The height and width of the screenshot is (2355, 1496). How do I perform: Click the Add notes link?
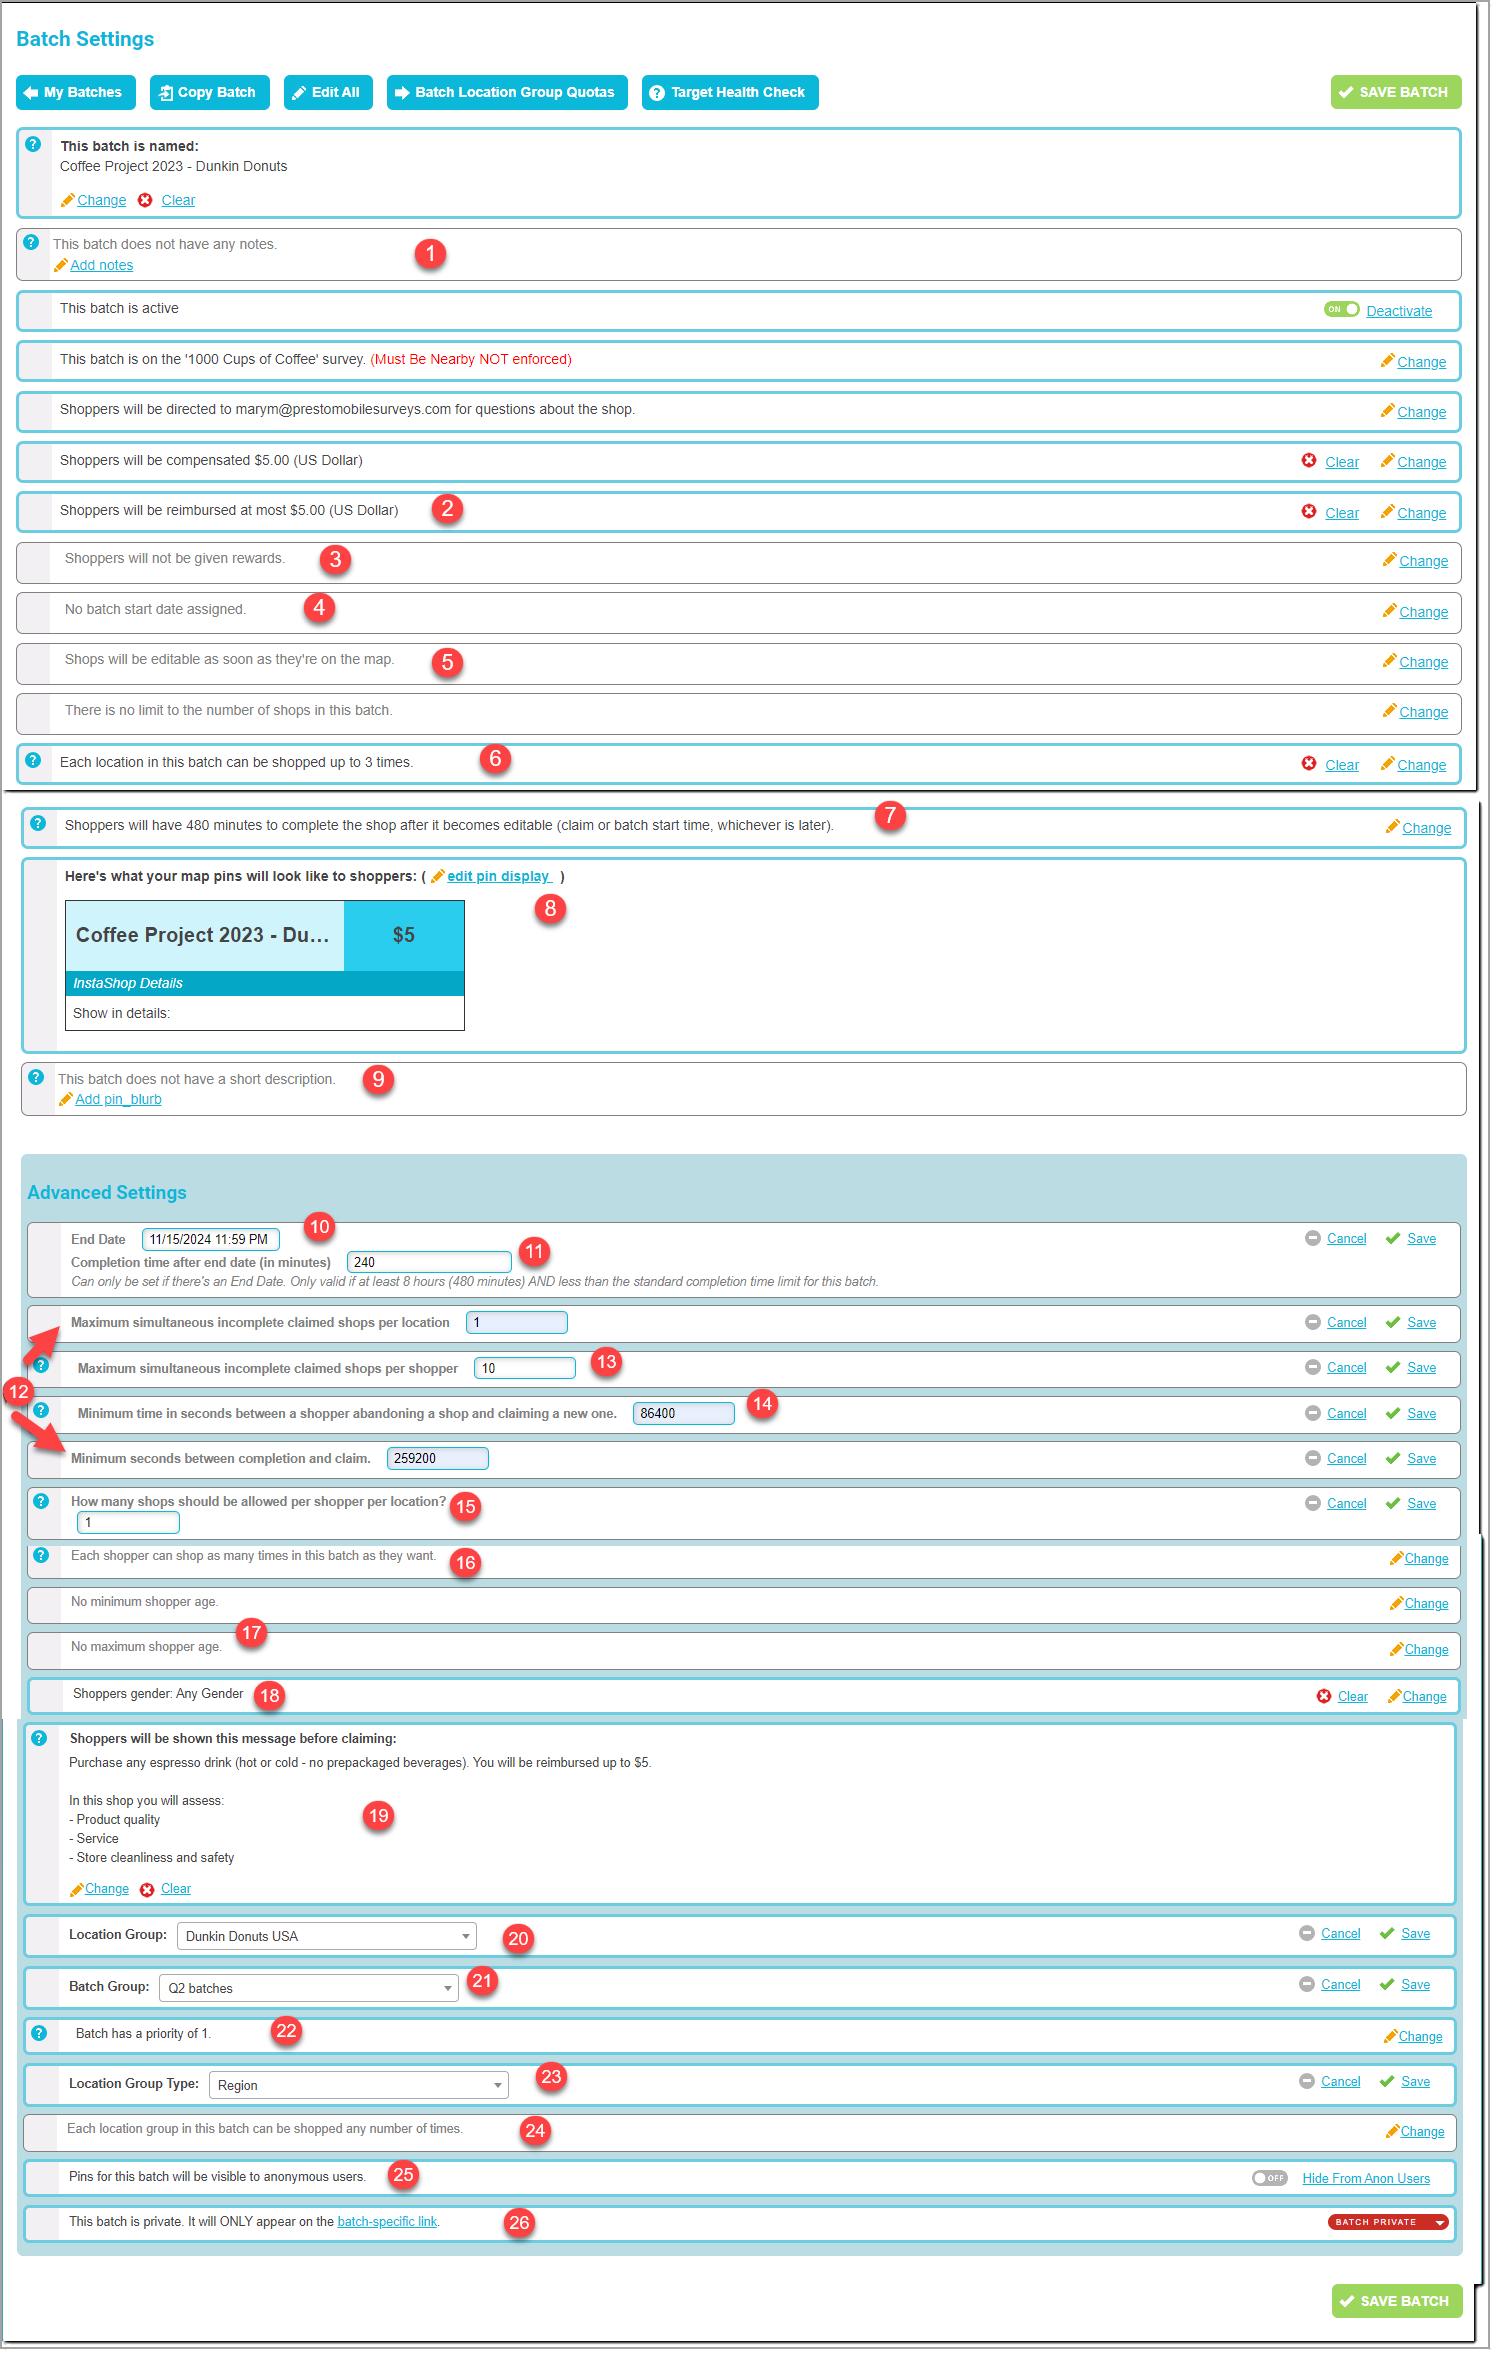coord(102,265)
